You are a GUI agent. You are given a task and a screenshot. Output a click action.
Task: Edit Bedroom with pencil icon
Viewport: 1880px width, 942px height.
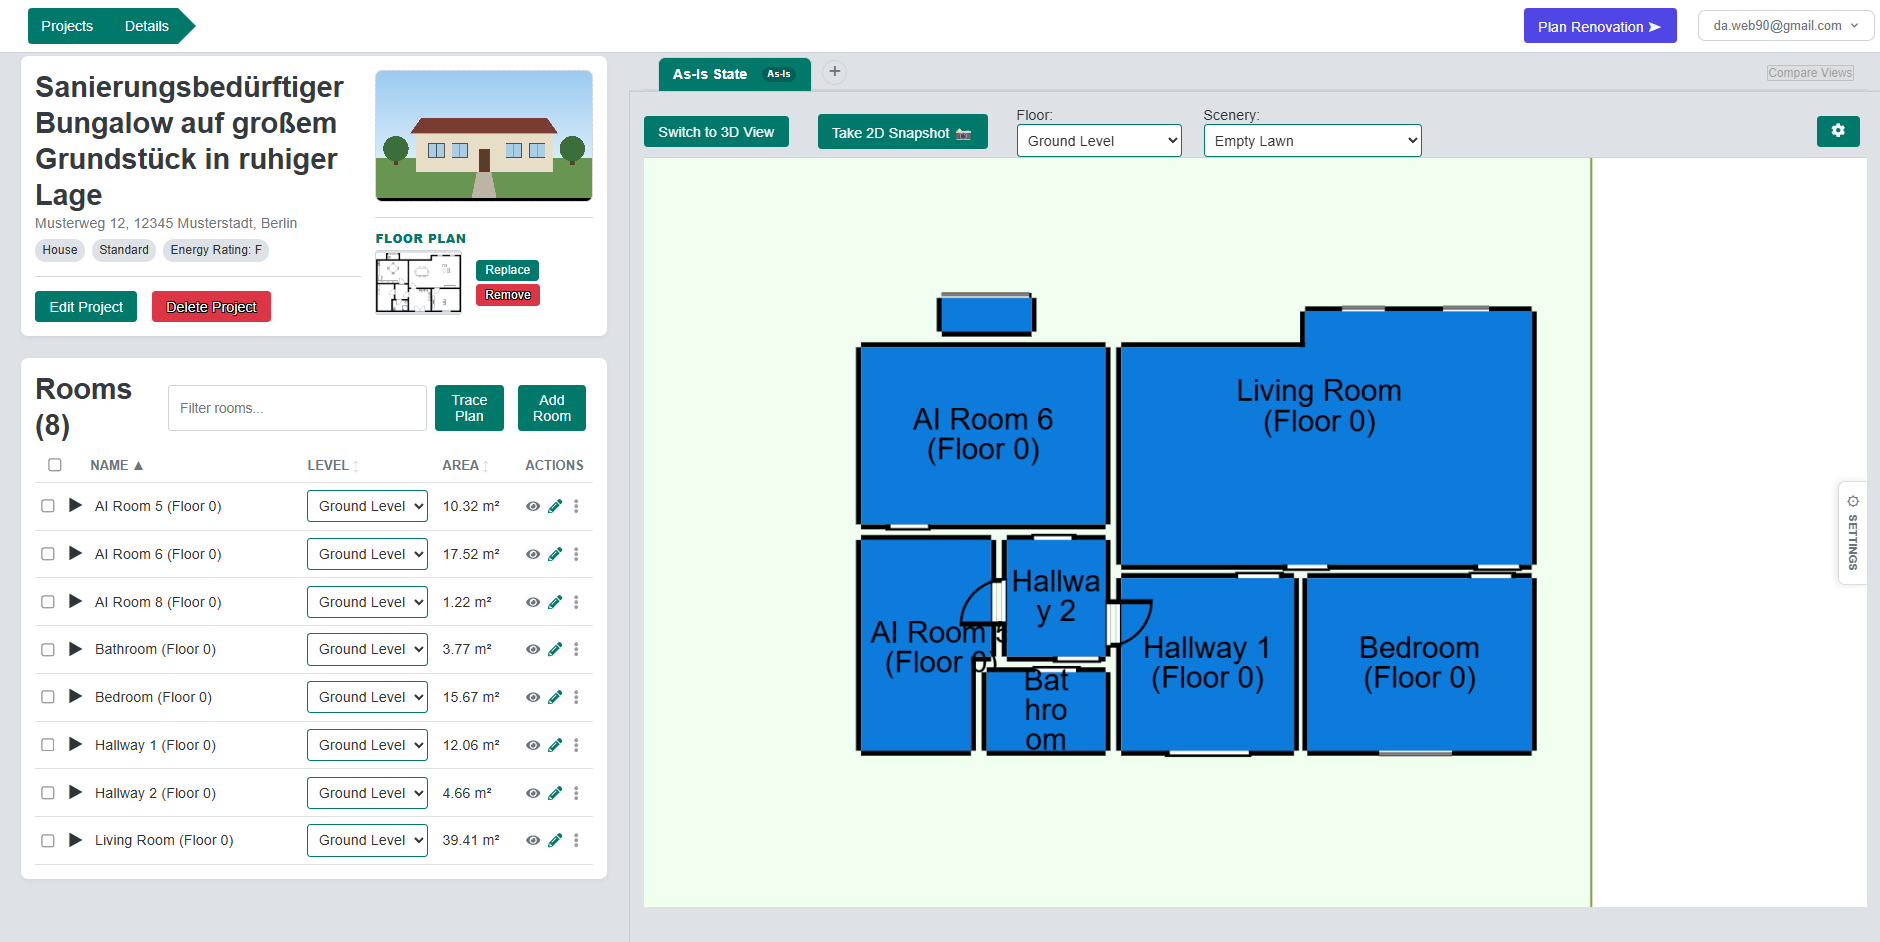[x=555, y=697]
